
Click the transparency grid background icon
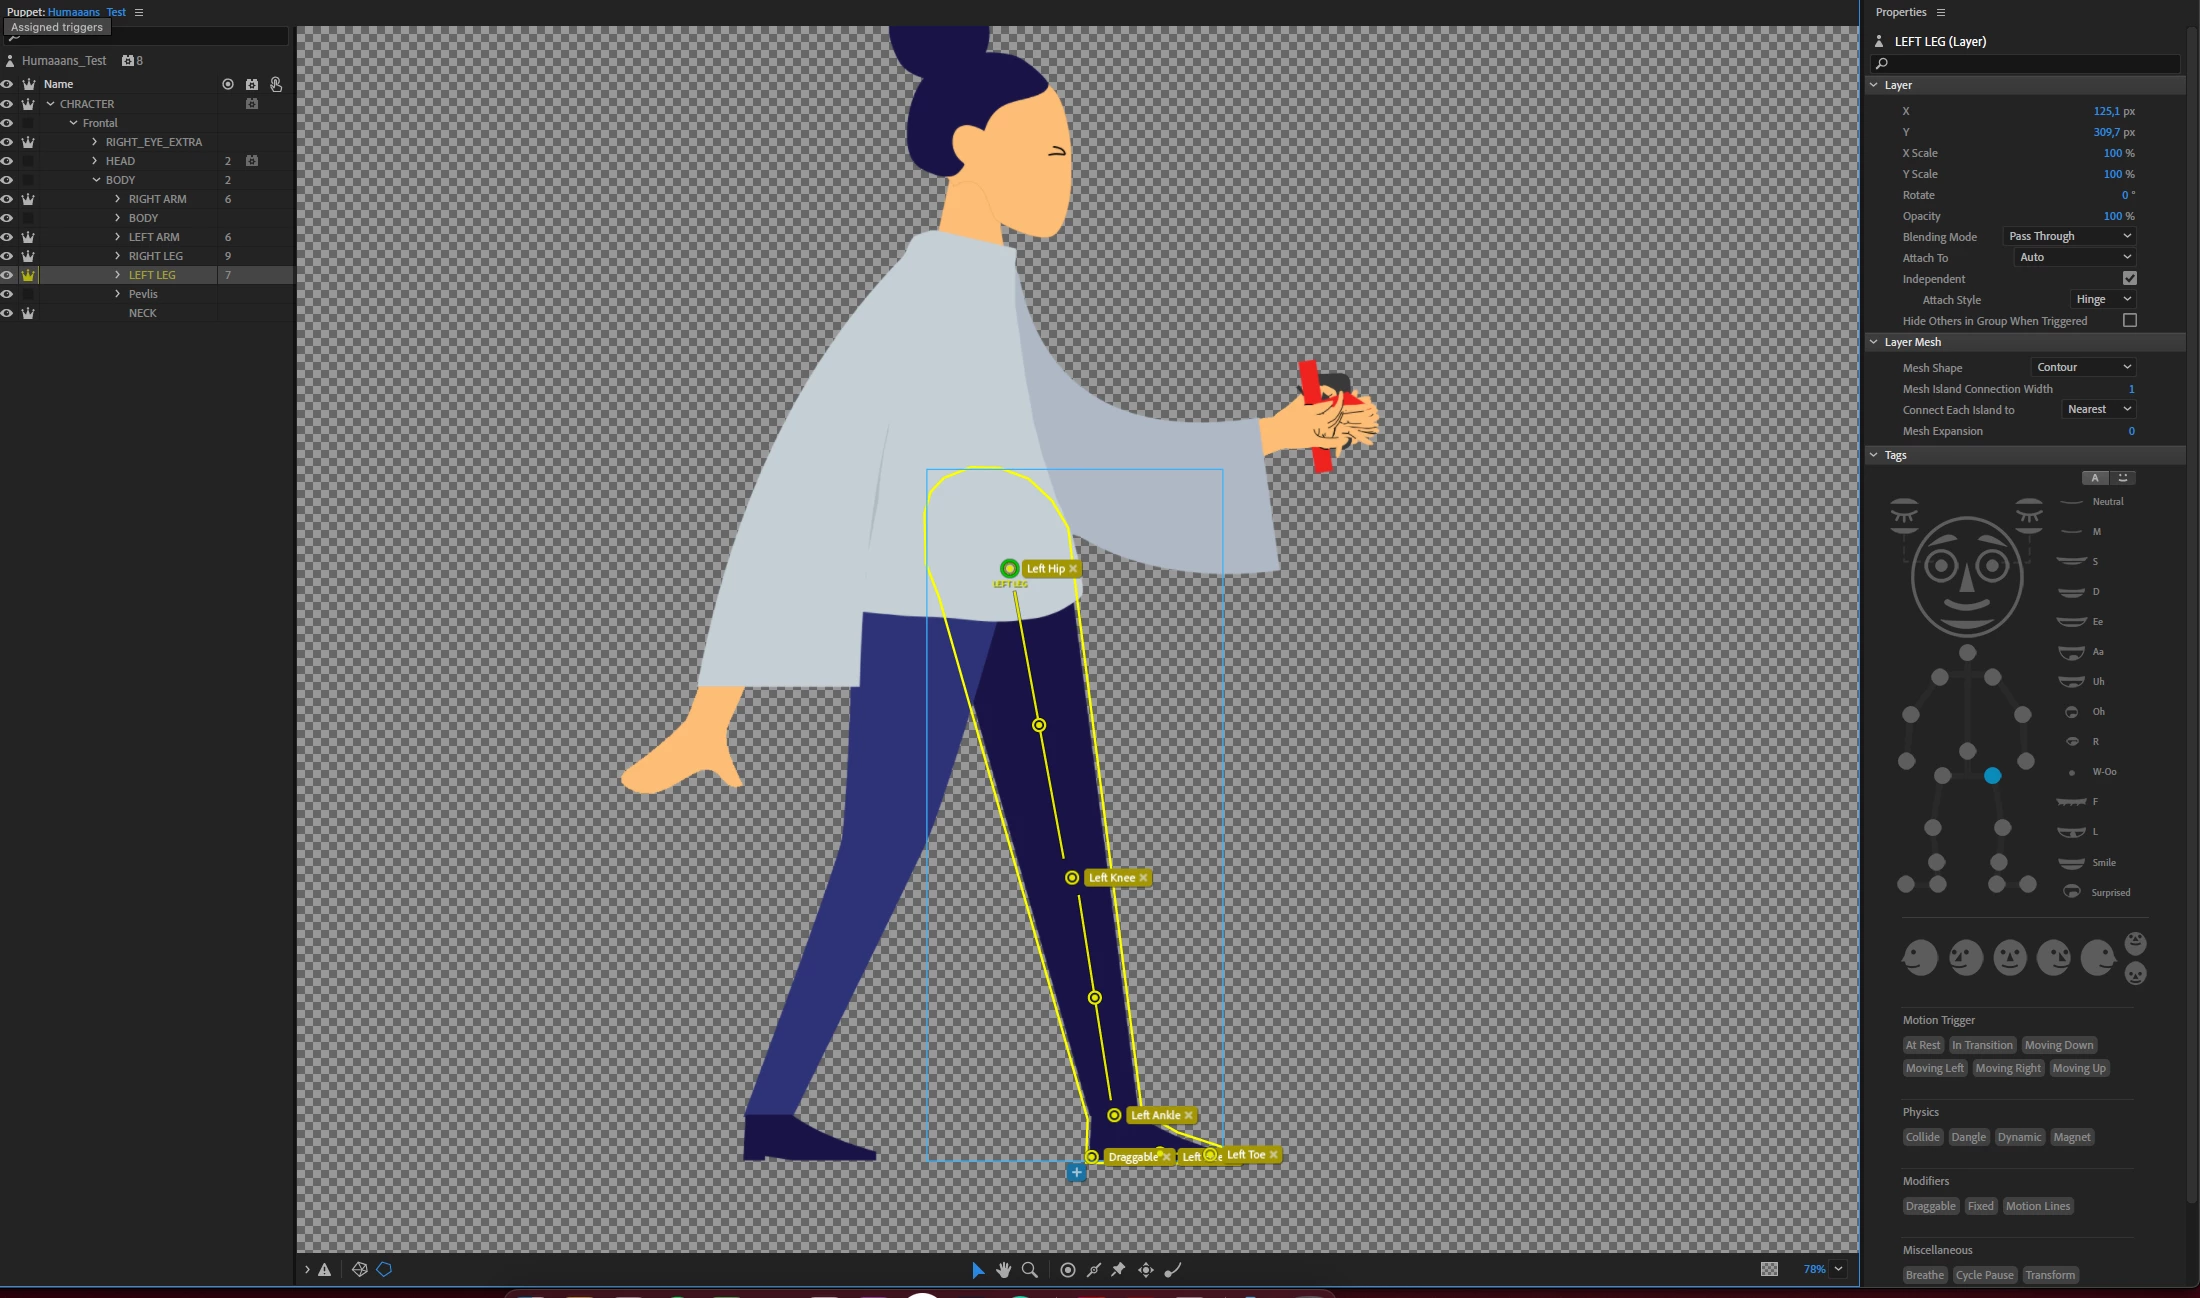(1769, 1269)
